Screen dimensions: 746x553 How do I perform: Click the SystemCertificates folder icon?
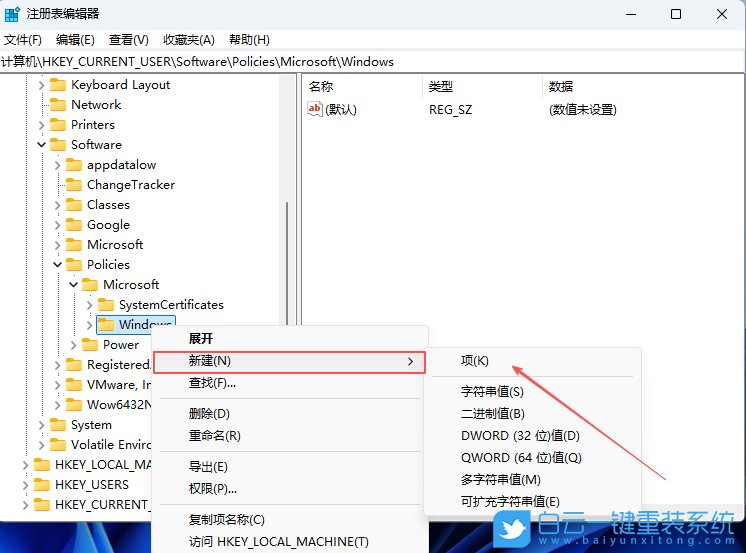(106, 305)
